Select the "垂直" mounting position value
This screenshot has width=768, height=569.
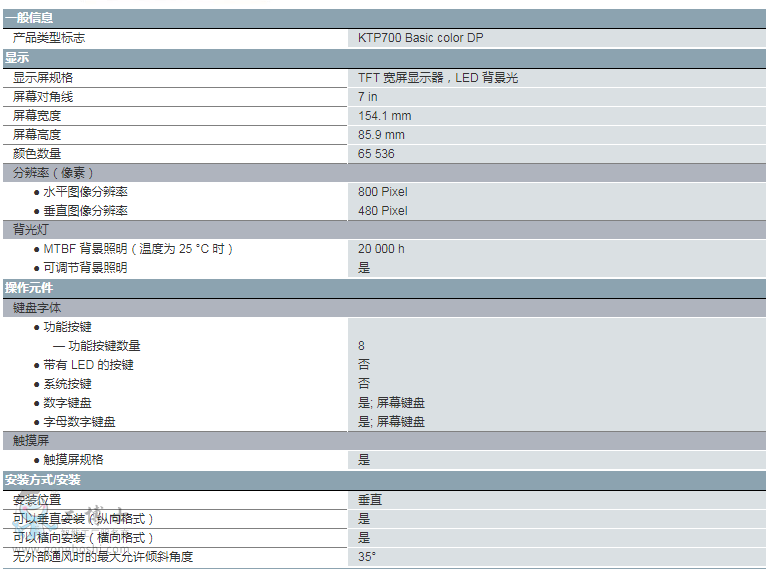(370, 499)
